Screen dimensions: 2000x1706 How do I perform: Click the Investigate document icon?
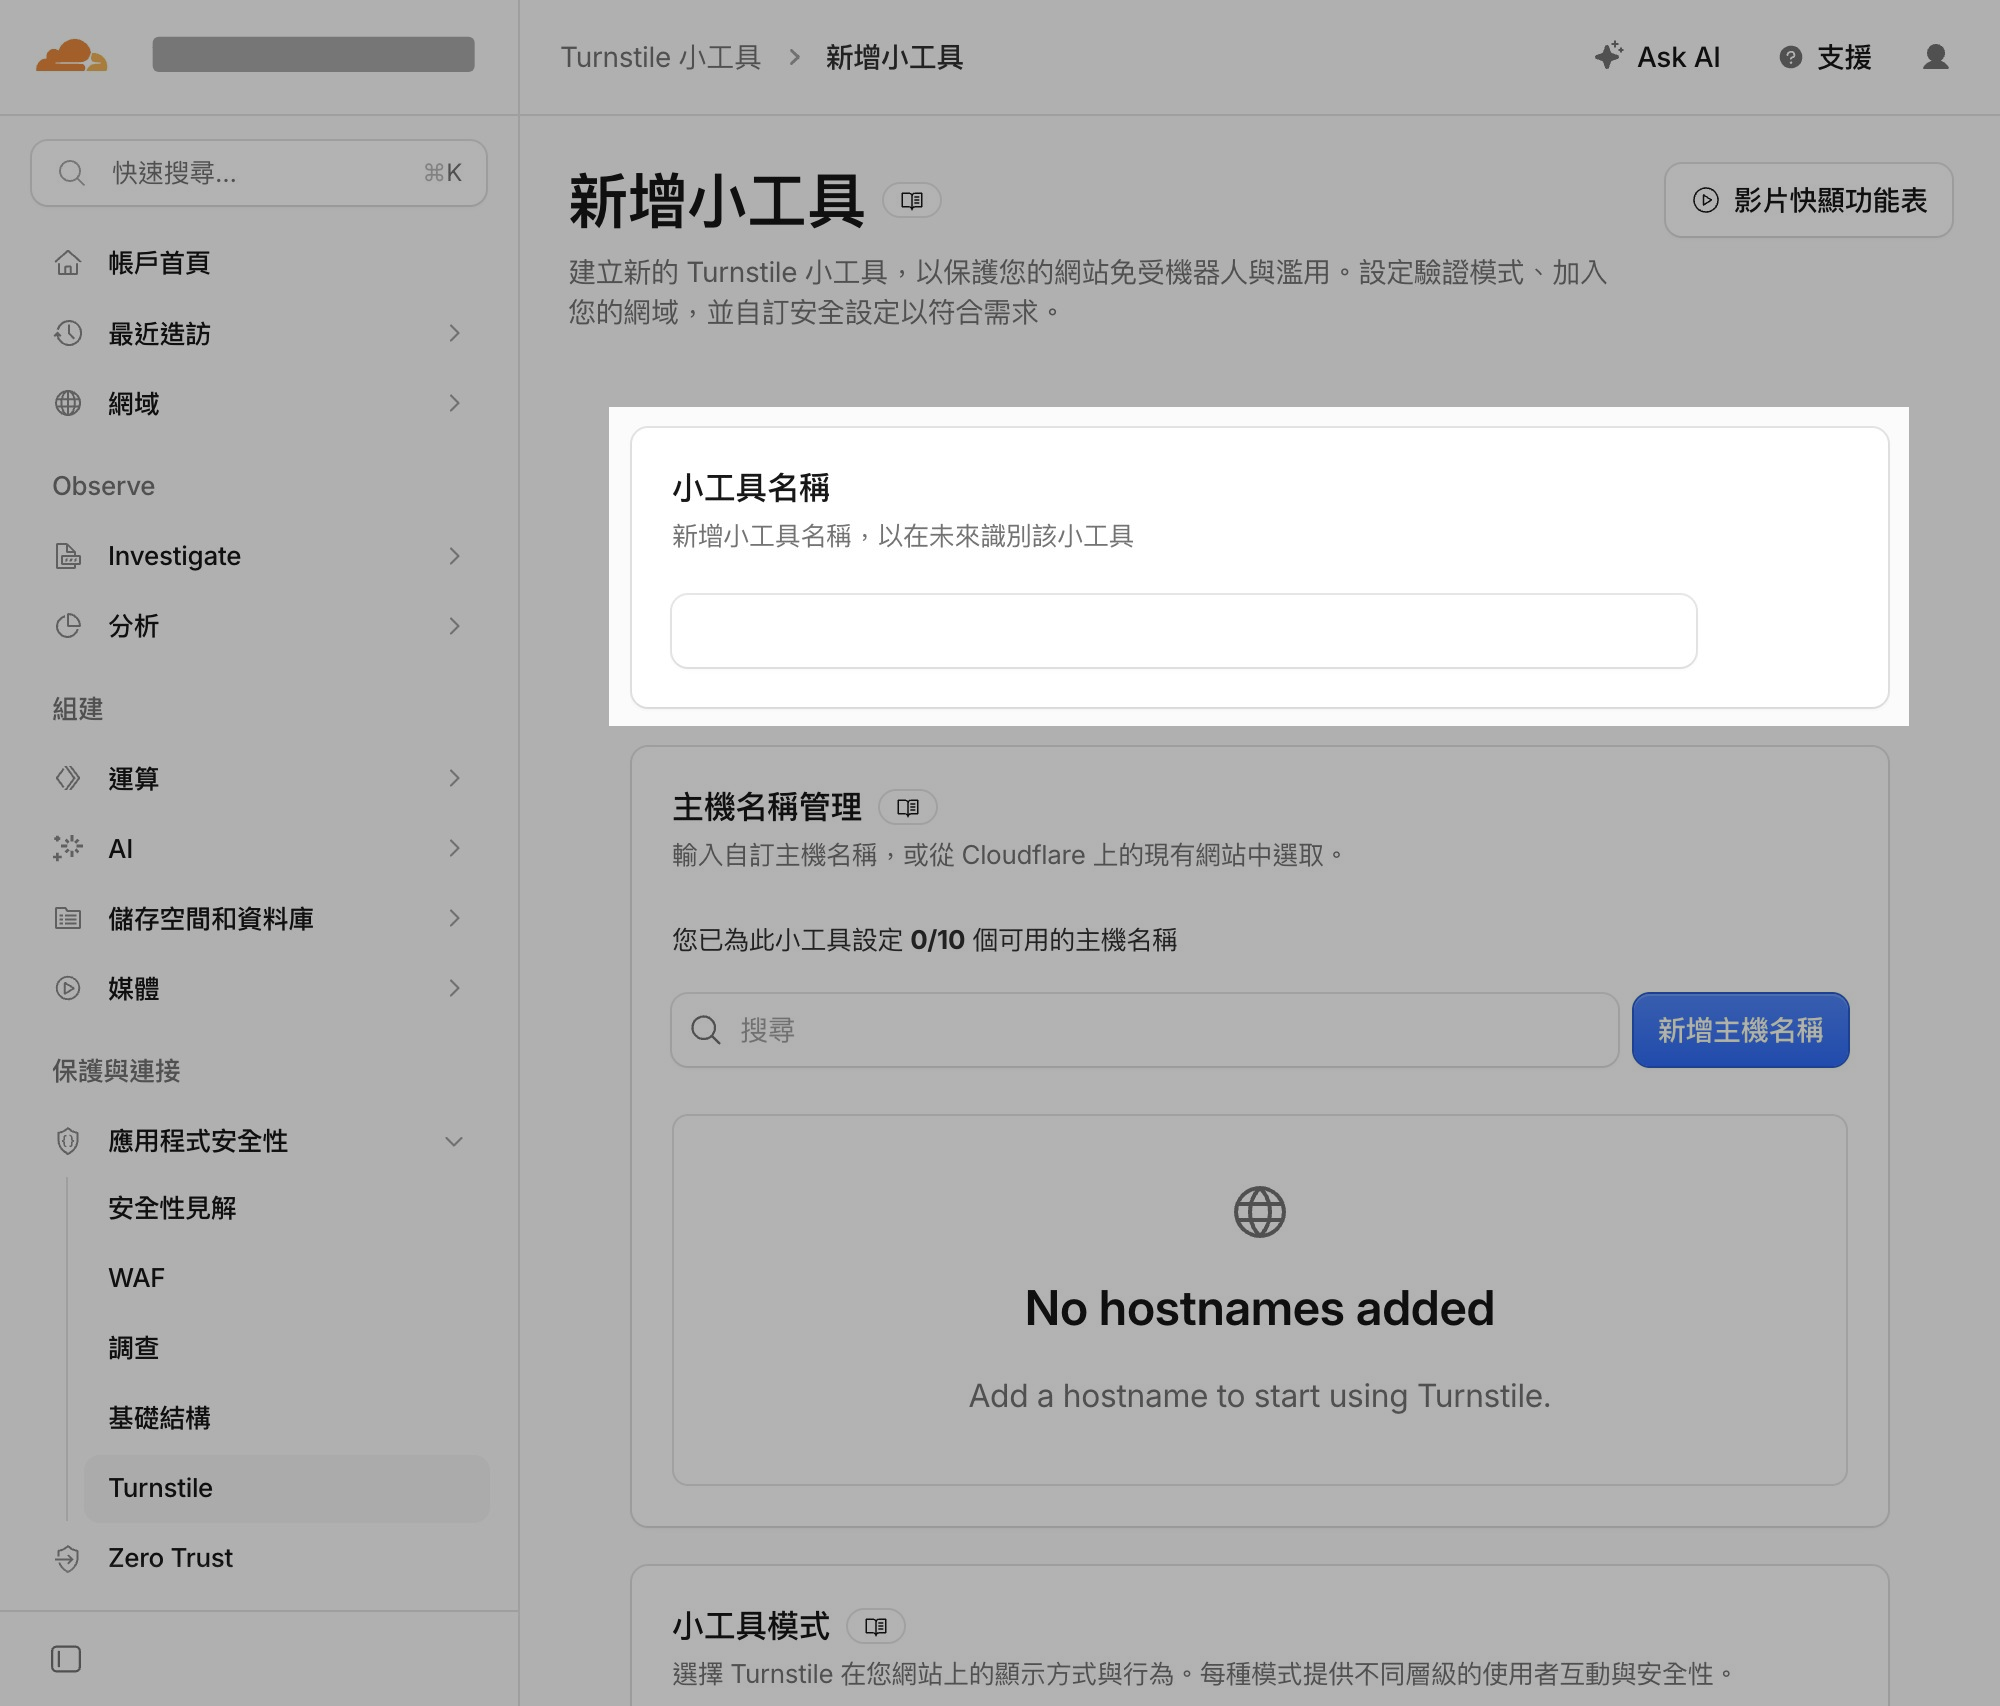[68, 556]
